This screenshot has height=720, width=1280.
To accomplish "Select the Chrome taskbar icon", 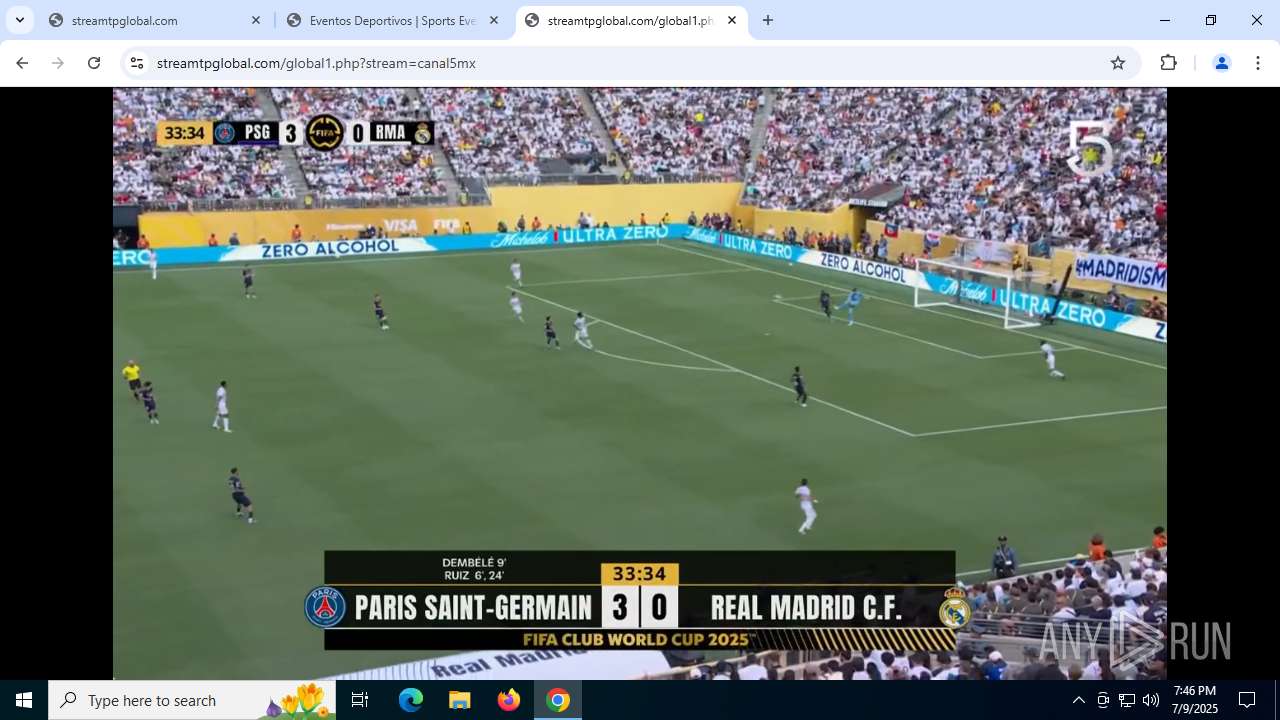I will [558, 700].
